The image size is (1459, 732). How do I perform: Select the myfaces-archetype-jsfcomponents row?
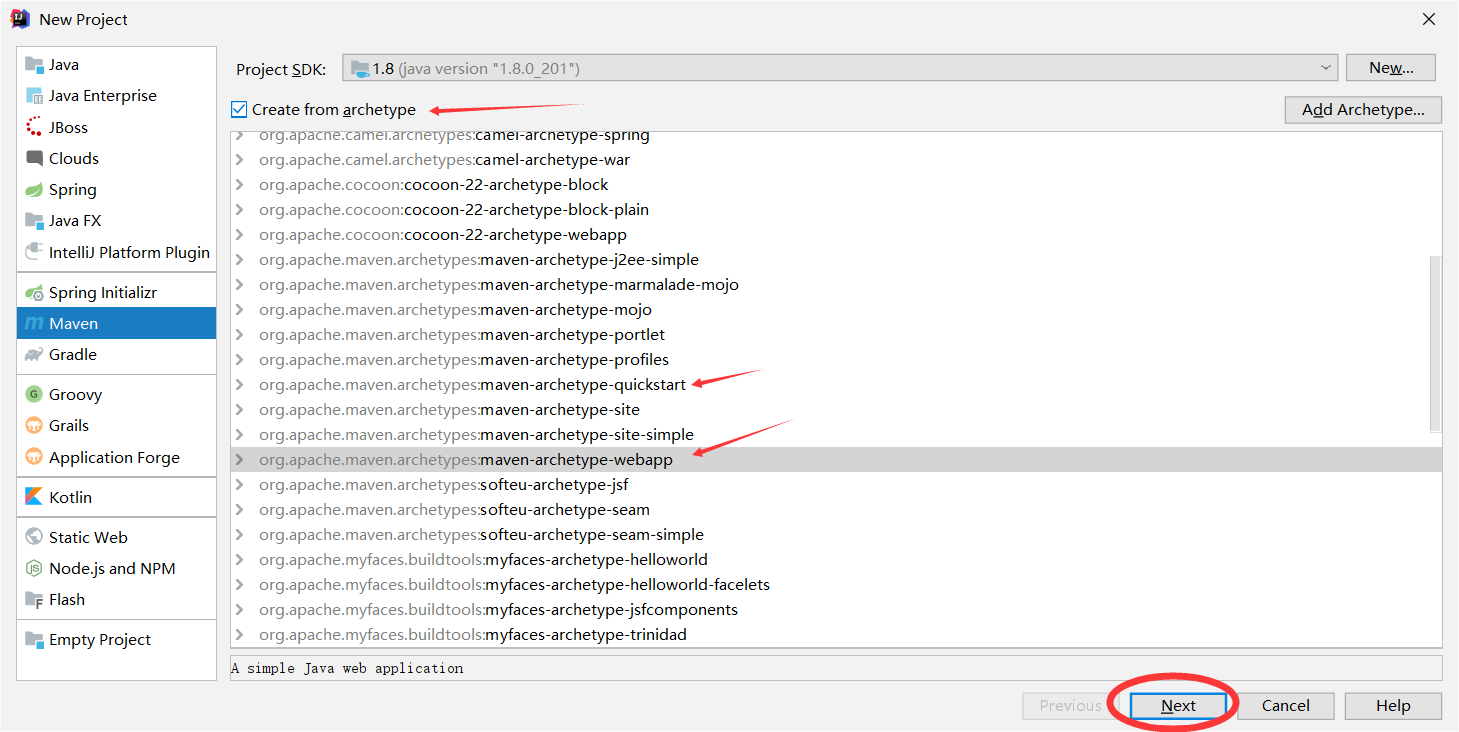(x=836, y=610)
